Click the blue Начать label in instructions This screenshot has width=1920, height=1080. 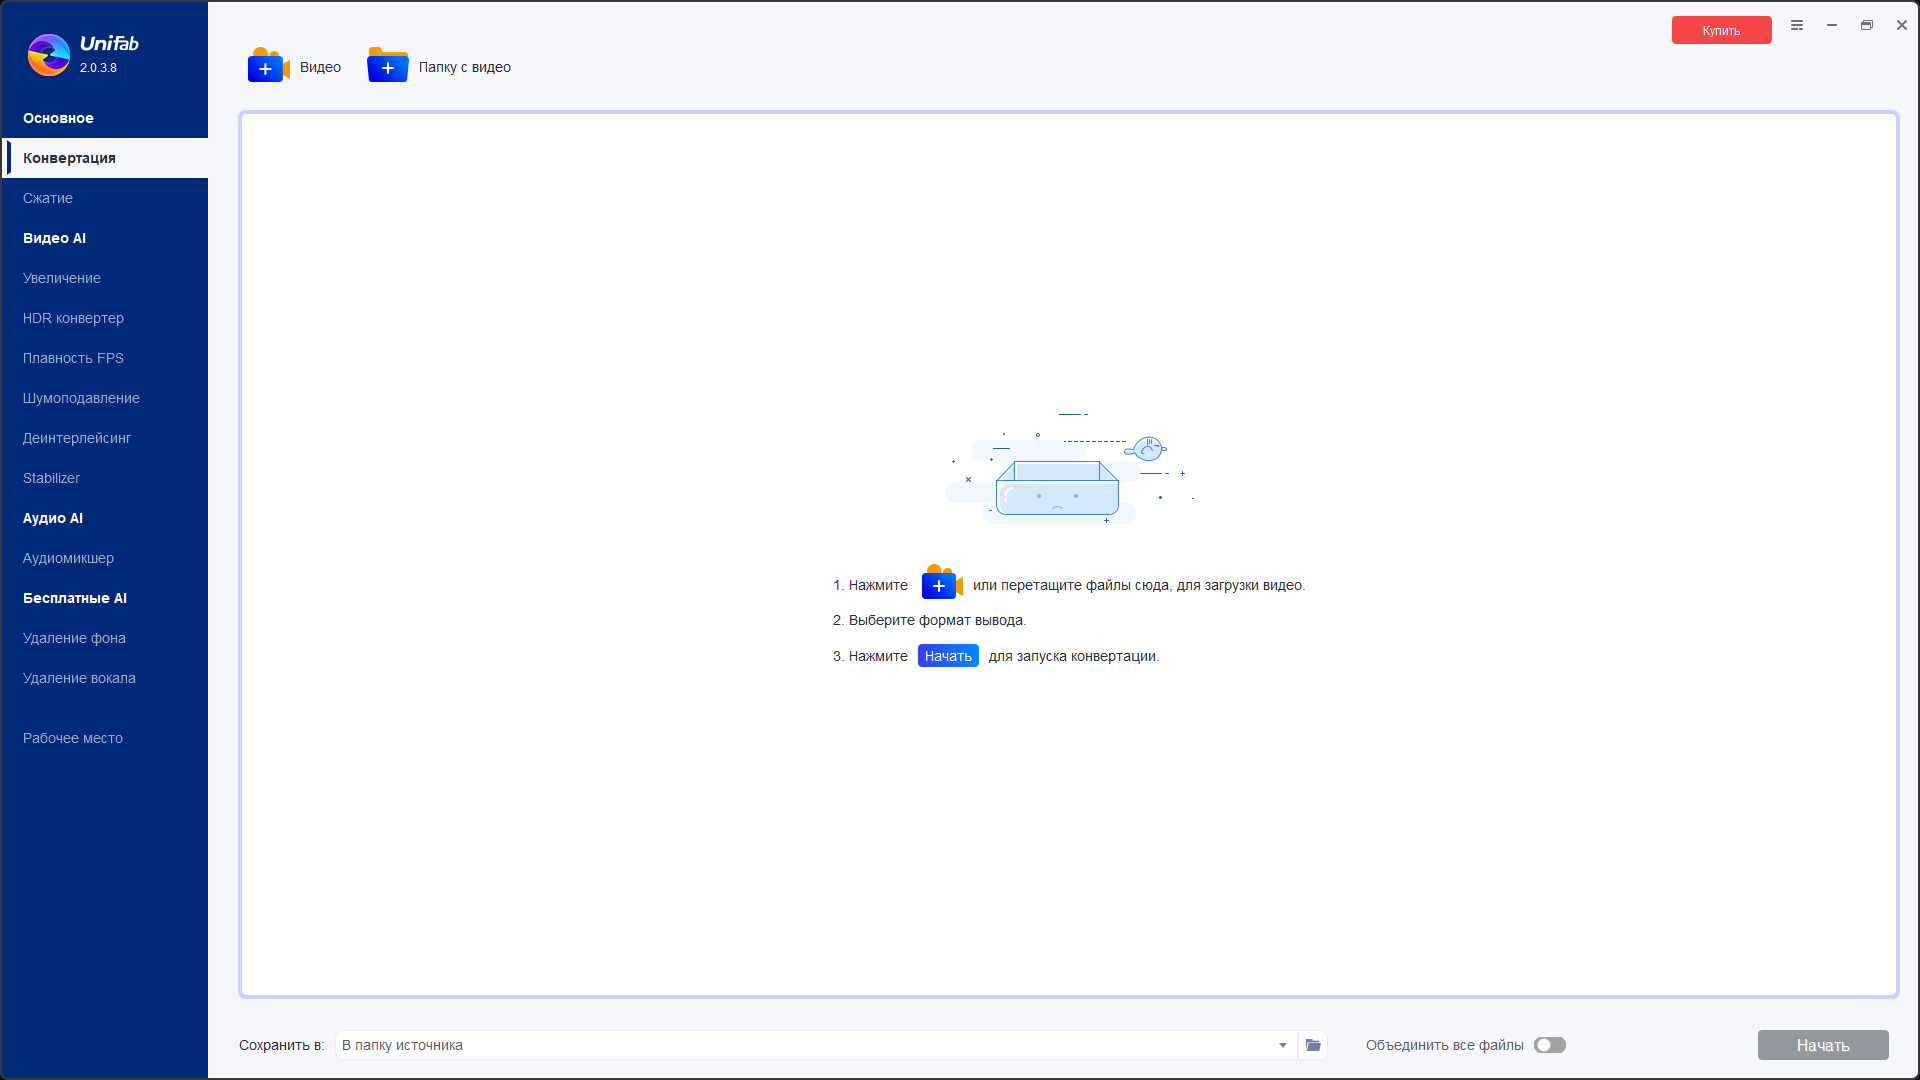(x=947, y=656)
